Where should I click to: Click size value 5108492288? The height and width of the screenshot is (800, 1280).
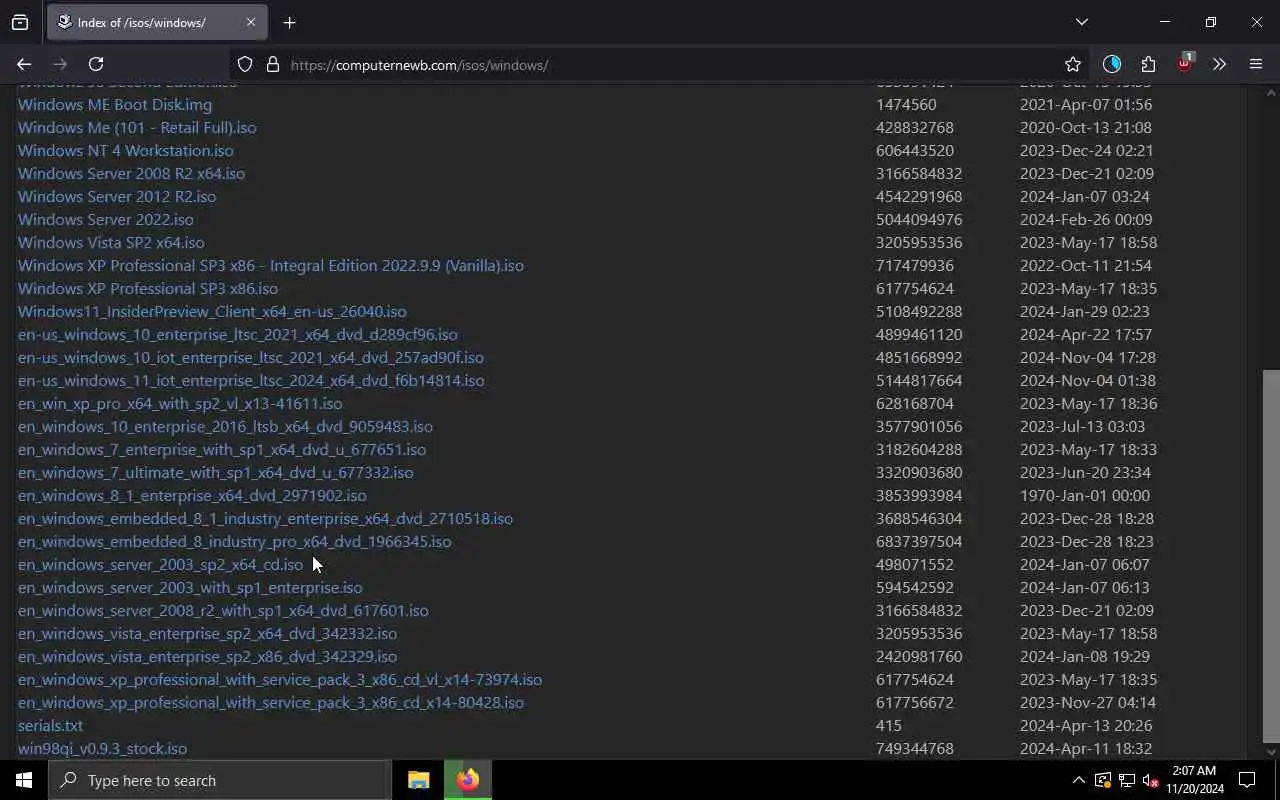coord(919,311)
